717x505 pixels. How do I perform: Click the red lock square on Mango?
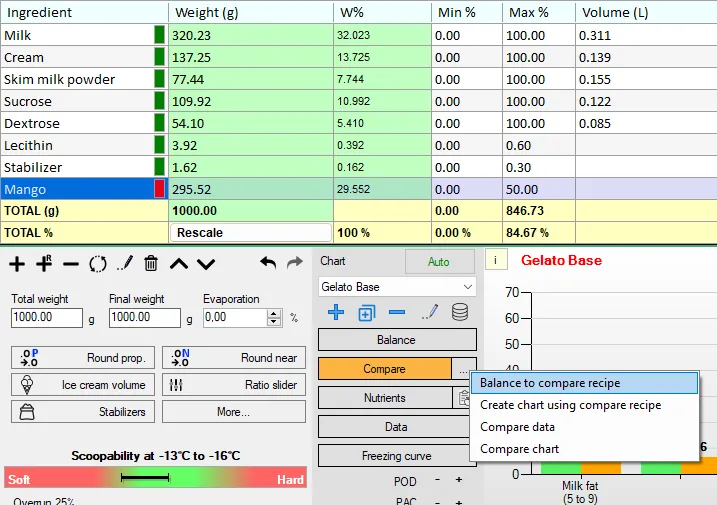point(160,189)
